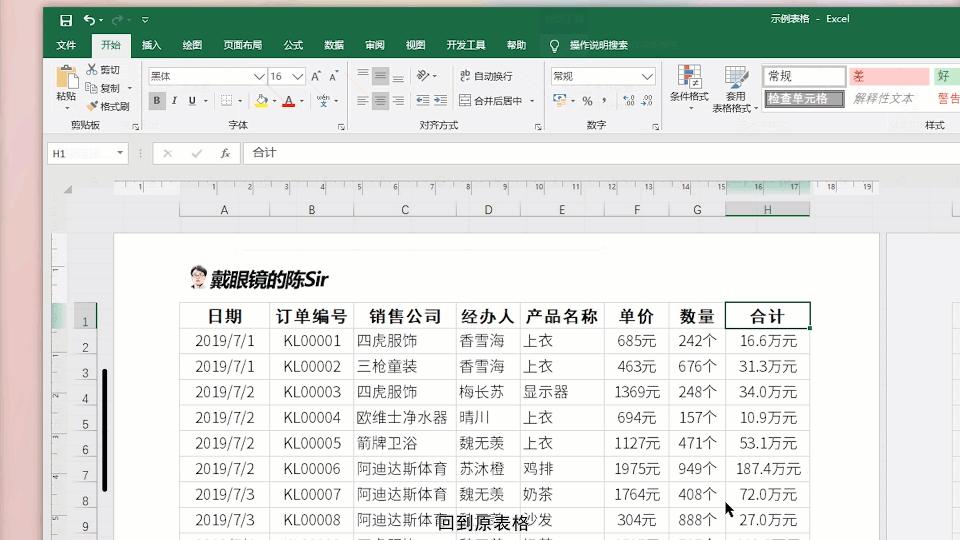
Task: Select the Check Cell (检查单元格) style
Action: (x=804, y=99)
